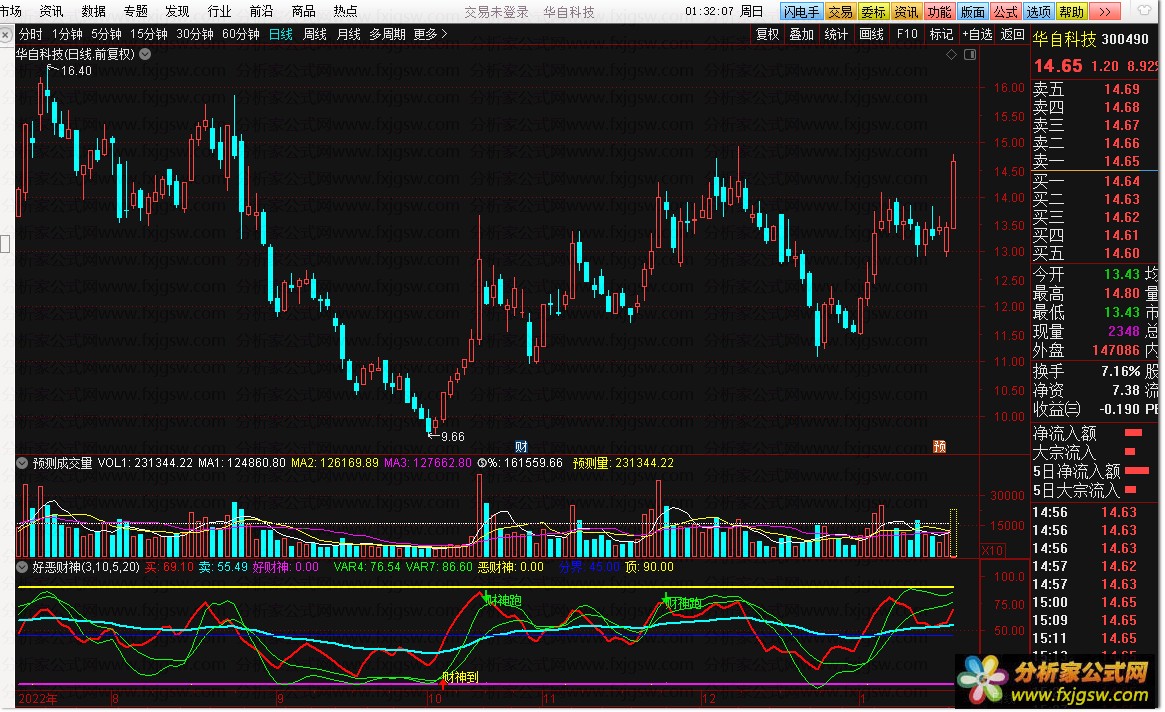
Task: Close the chart panel with the X icon
Action: tap(6, 34)
